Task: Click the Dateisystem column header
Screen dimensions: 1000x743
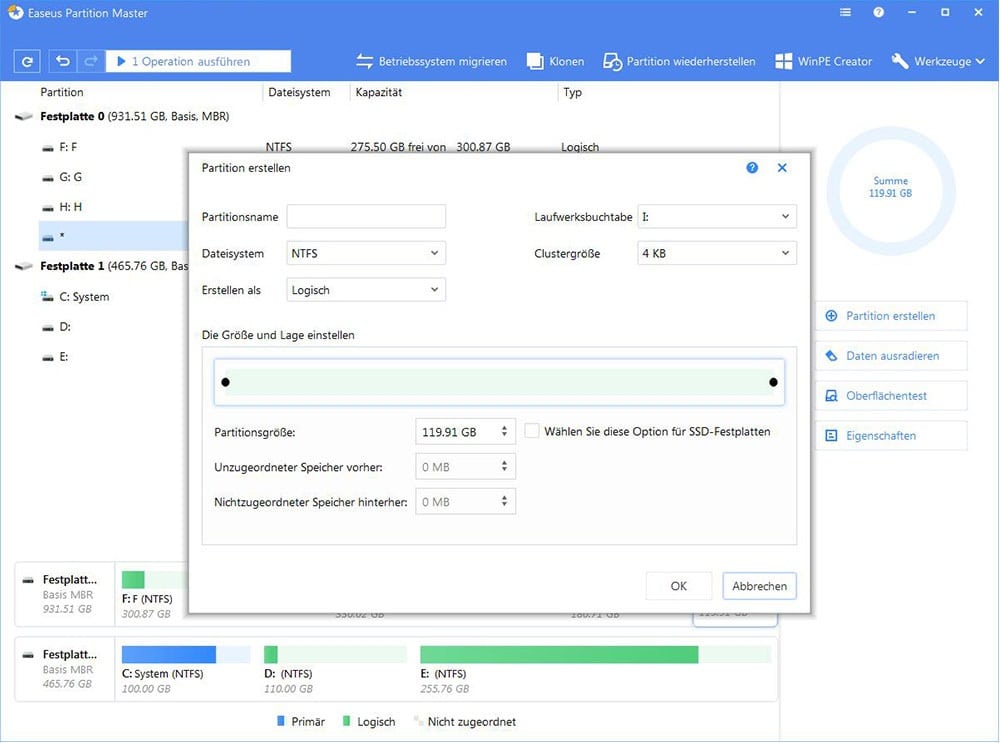Action: [299, 92]
